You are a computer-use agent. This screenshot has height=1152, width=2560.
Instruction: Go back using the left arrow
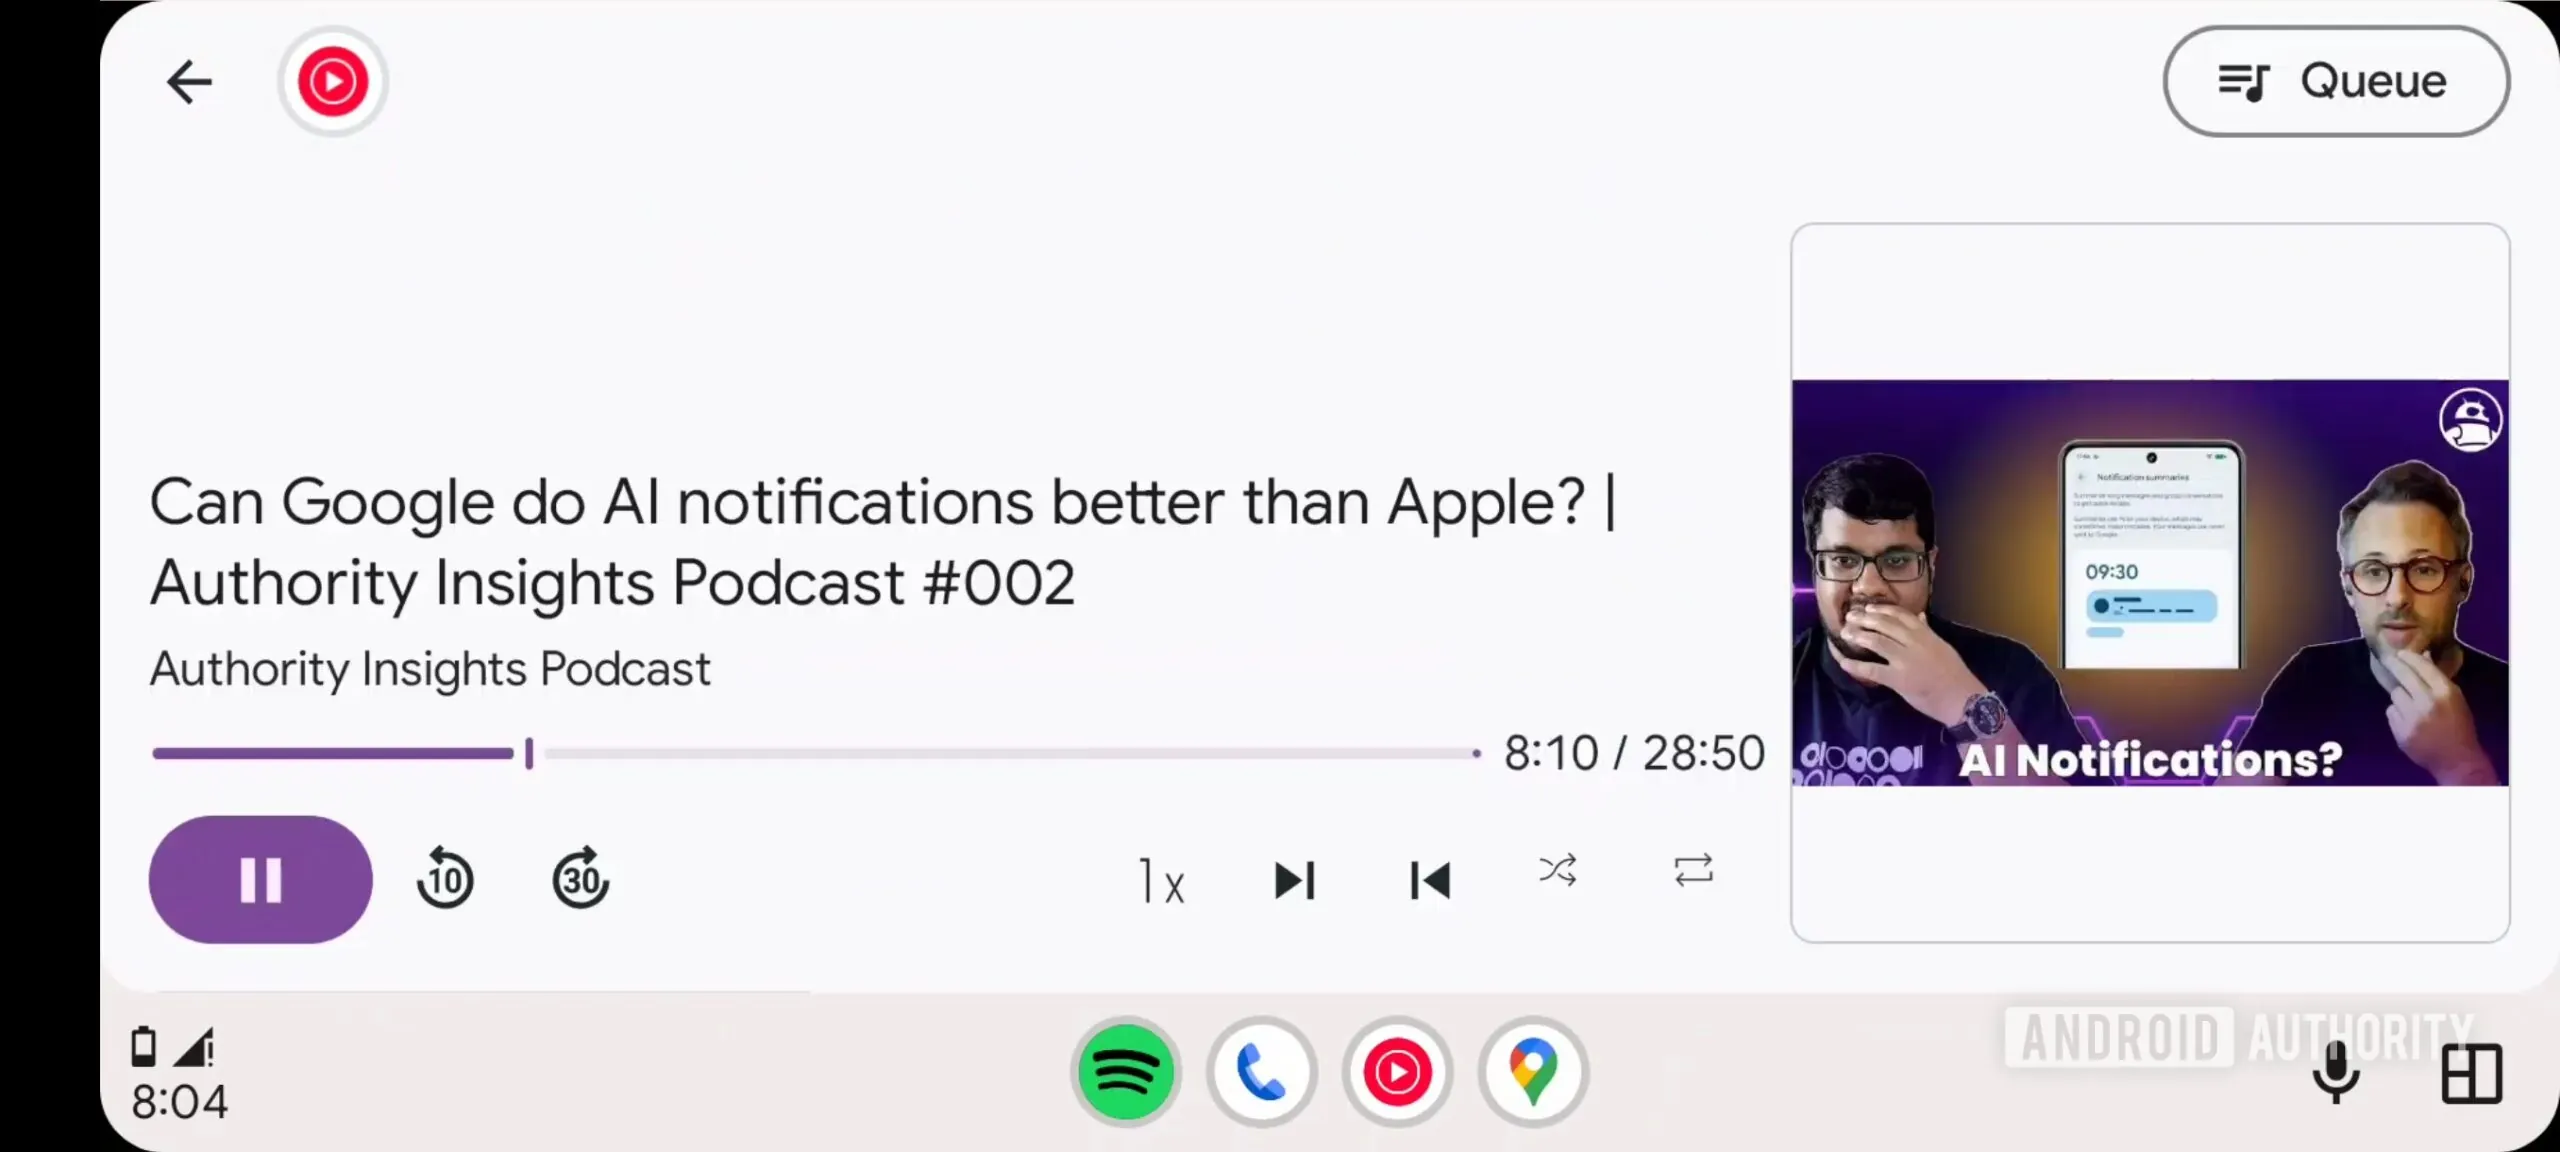(189, 82)
